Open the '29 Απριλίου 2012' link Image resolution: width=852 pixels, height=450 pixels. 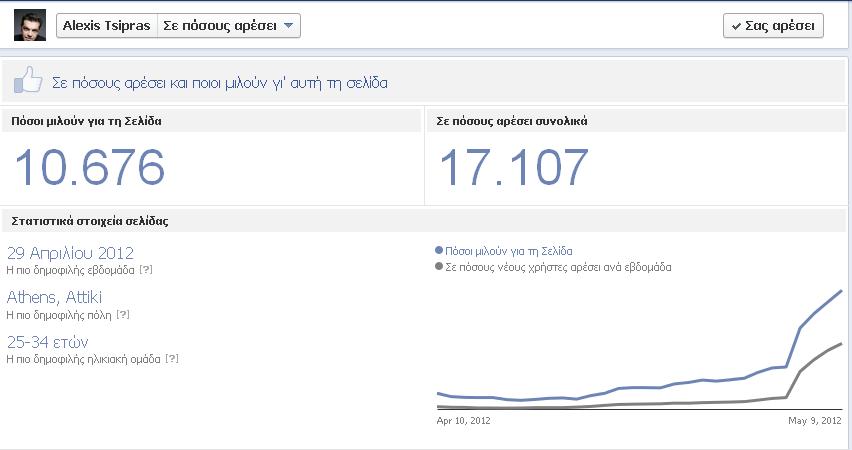(x=70, y=253)
